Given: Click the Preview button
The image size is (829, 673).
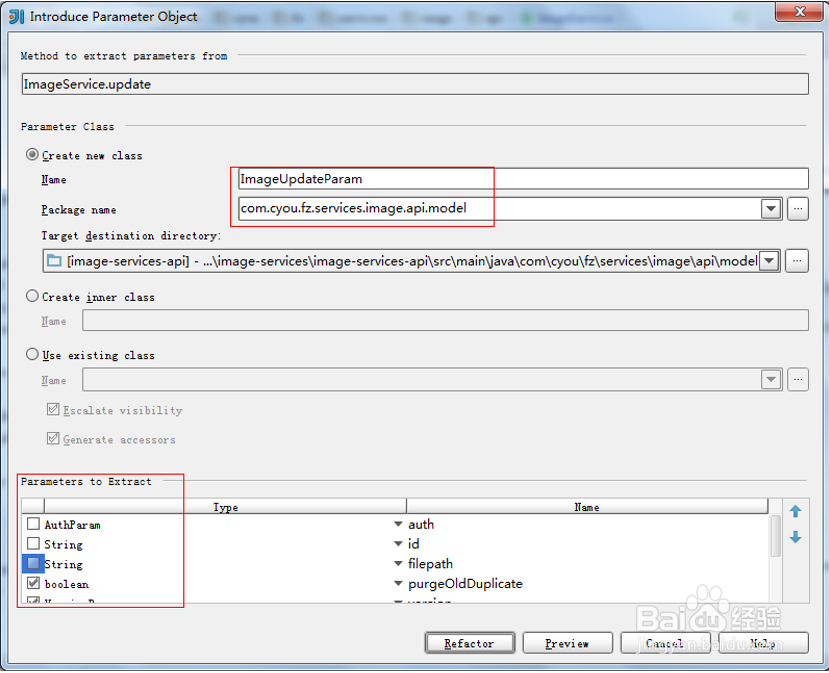Looking at the screenshot, I should [x=567, y=643].
